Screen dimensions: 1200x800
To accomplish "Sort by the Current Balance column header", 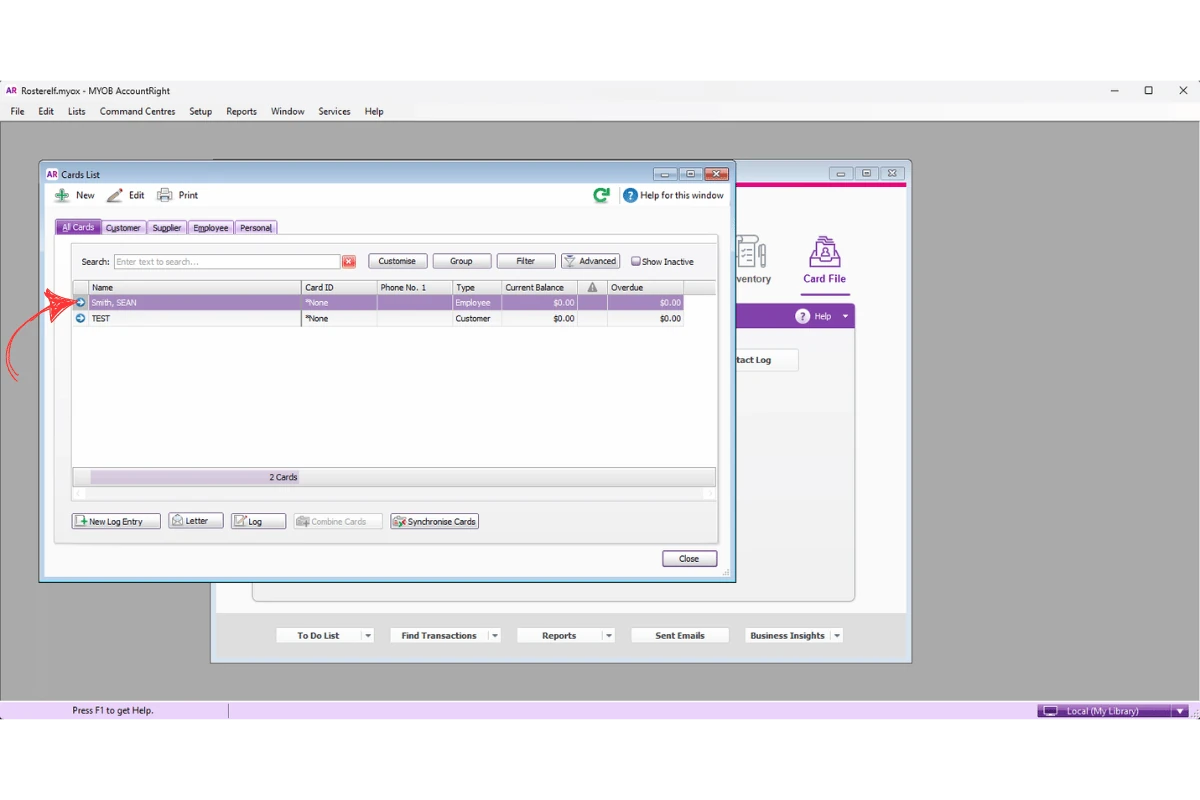I will [x=540, y=288].
